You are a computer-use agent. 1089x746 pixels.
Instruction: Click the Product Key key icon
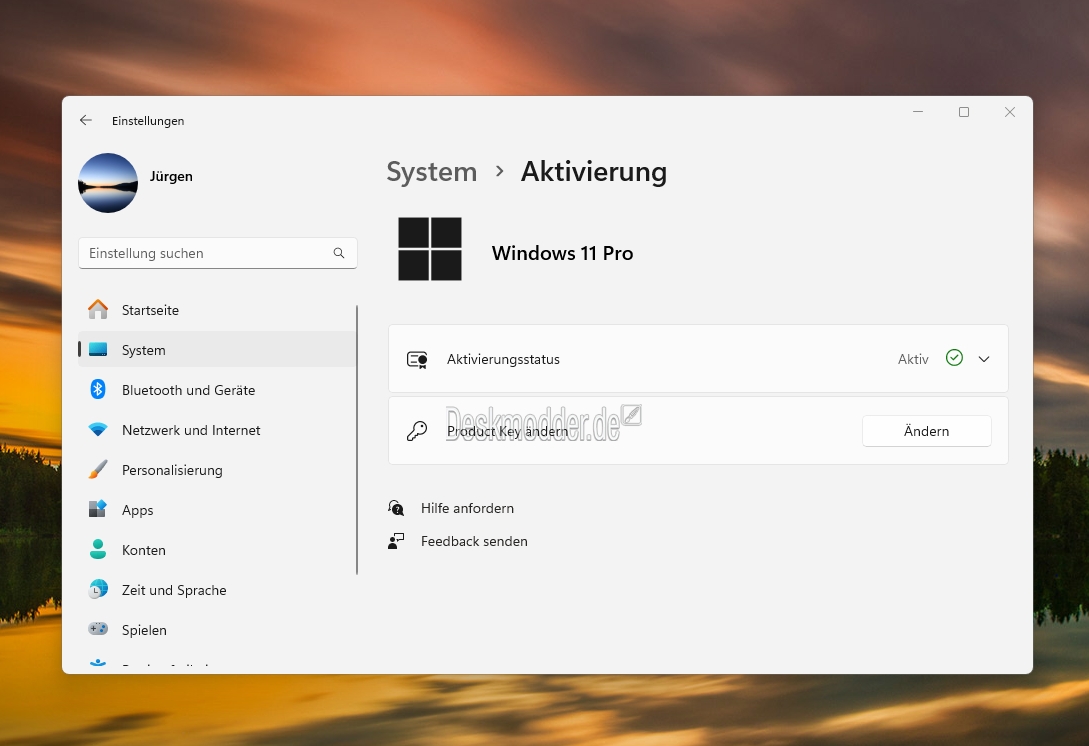click(x=417, y=431)
